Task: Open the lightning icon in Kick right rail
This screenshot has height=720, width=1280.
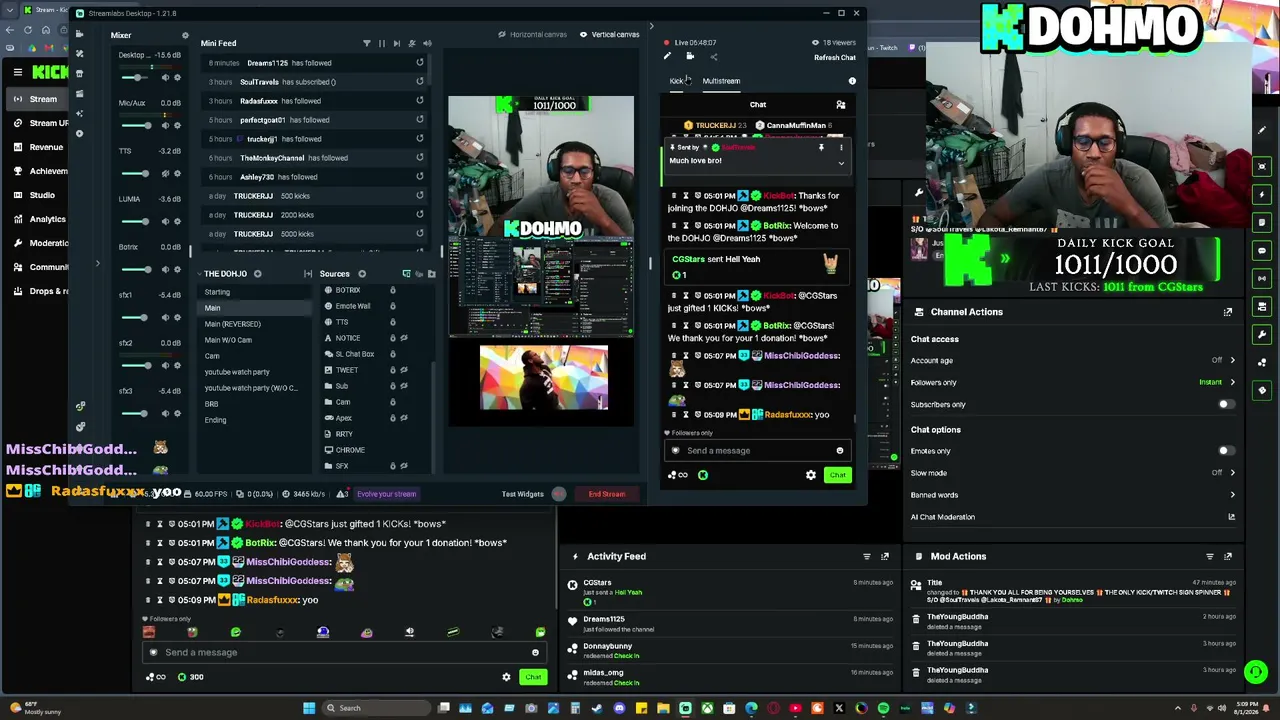Action: [x=1263, y=194]
